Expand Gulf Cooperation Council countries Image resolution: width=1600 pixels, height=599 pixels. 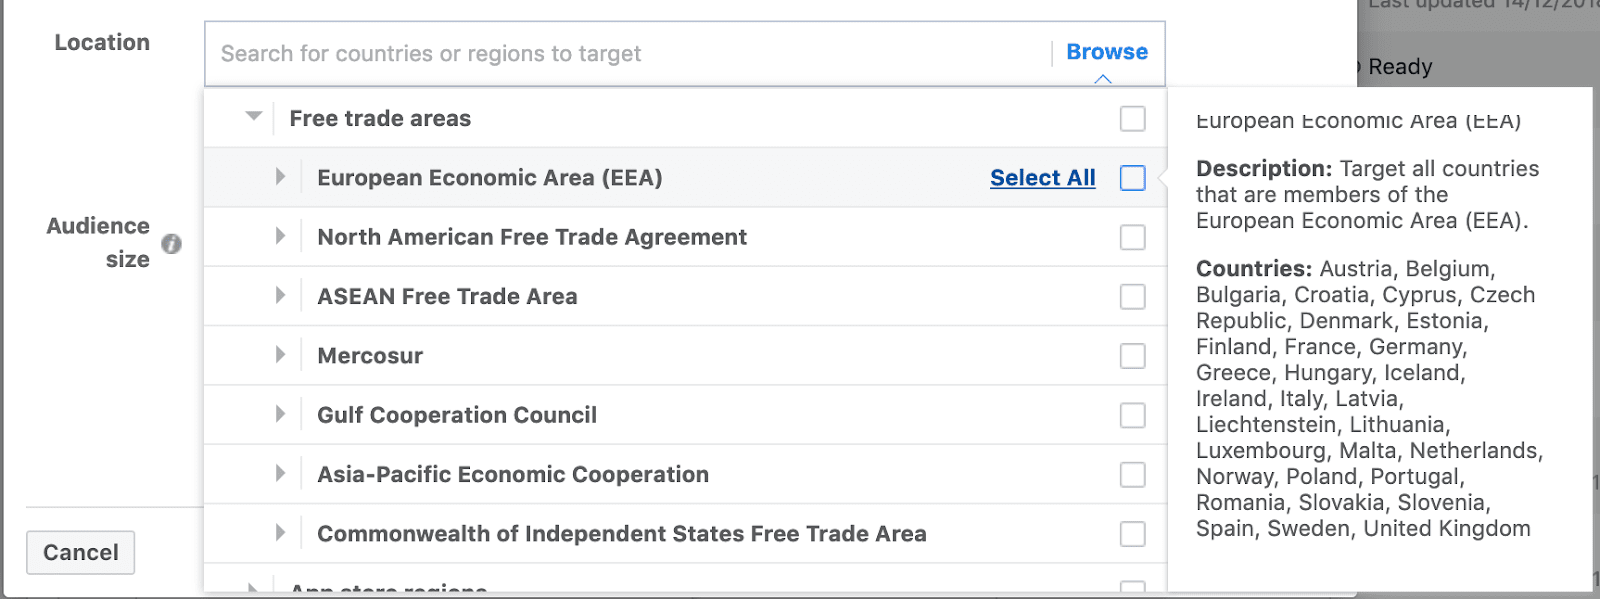[x=280, y=414]
